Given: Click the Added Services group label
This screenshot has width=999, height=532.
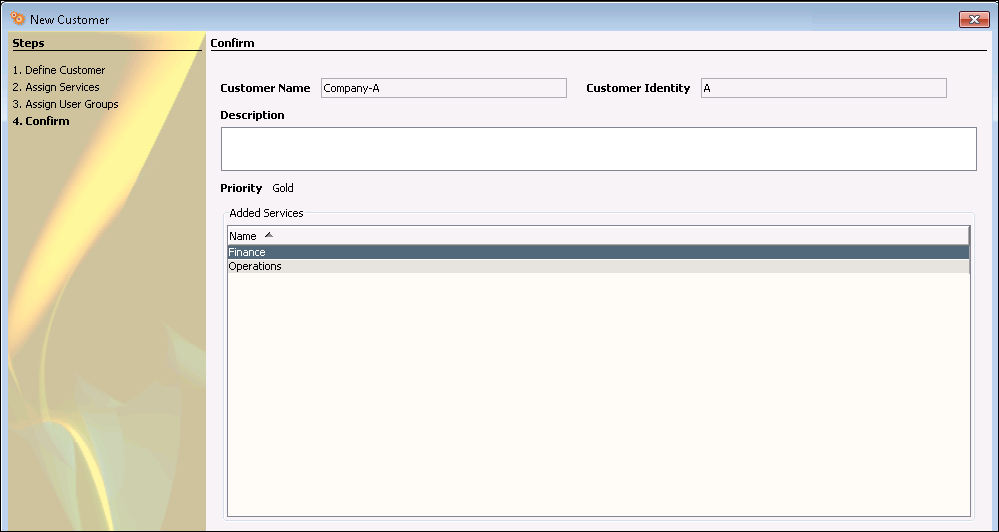Looking at the screenshot, I should tap(266, 213).
